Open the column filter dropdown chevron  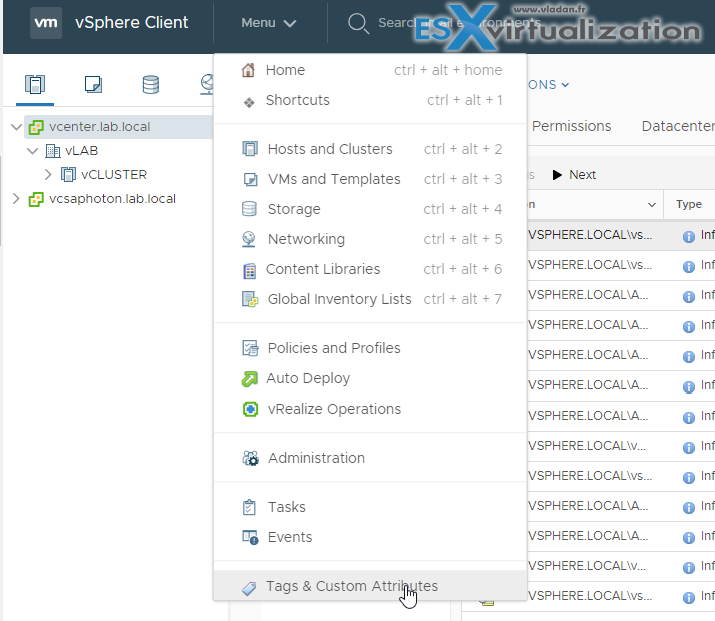(x=652, y=205)
